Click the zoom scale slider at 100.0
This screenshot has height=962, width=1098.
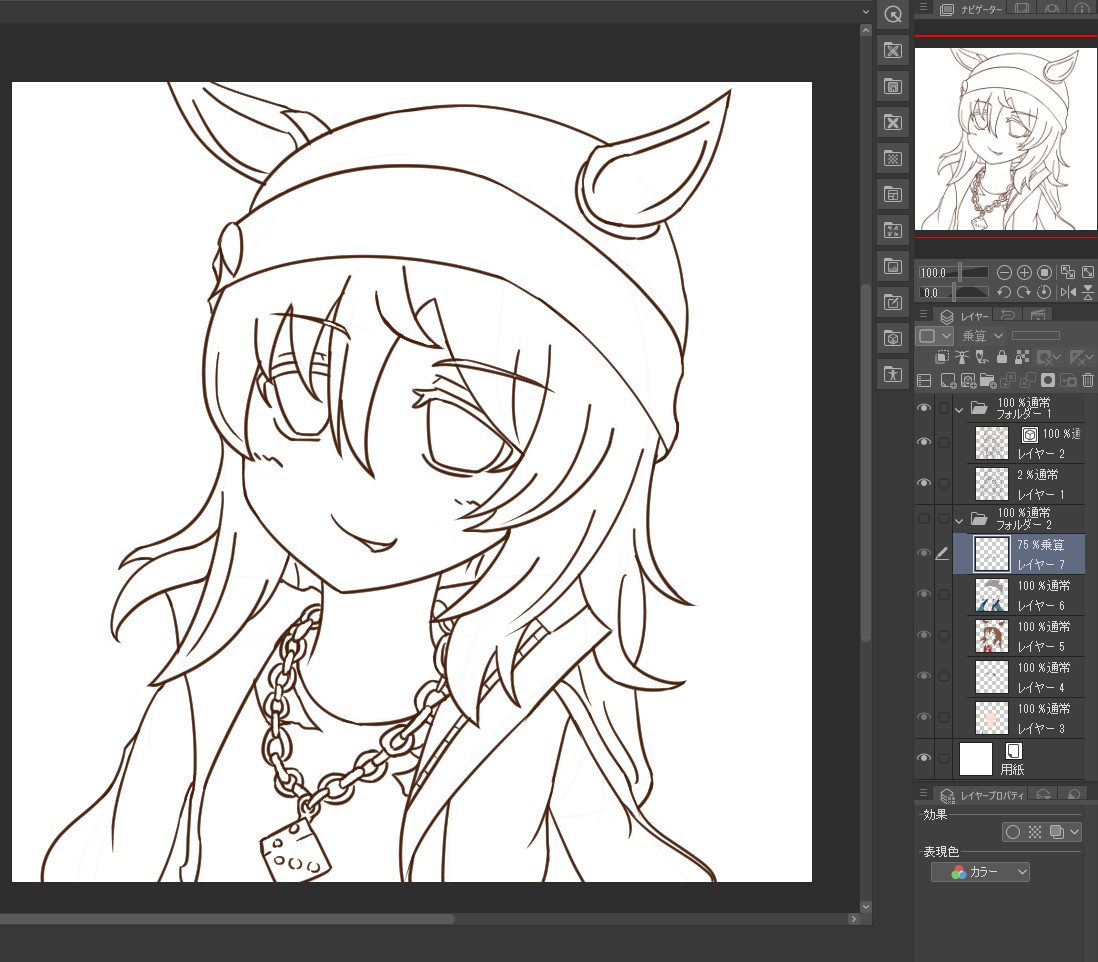(x=961, y=272)
